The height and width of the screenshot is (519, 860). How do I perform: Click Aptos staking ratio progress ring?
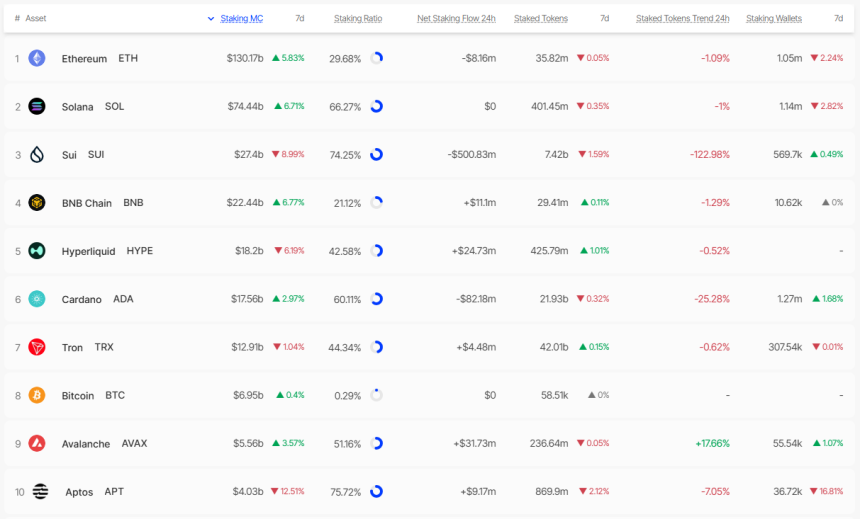pos(376,491)
